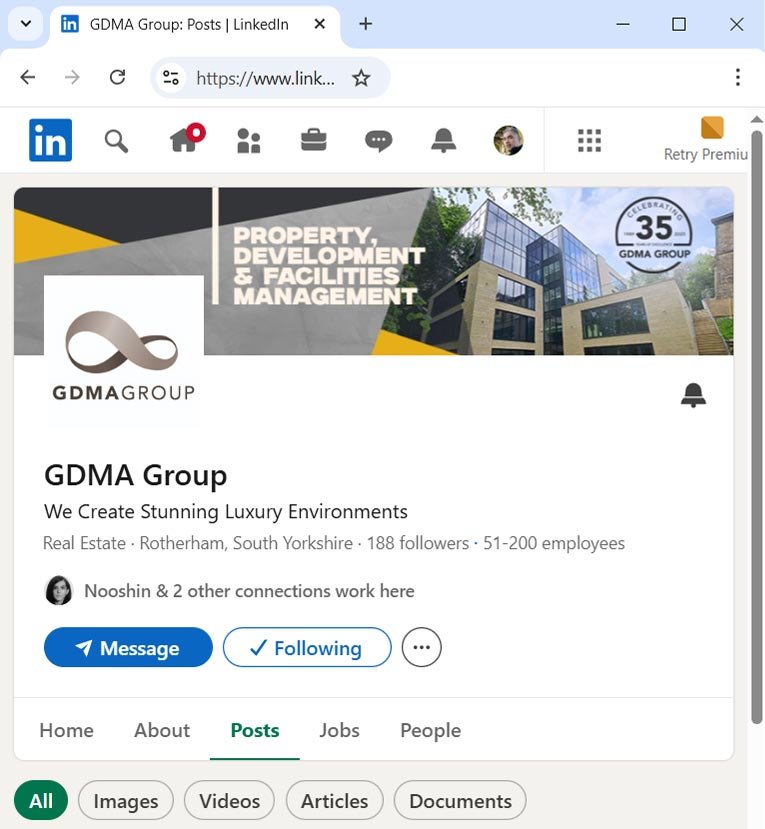
Task: Open LinkedIn search magnifier icon
Action: pos(116,141)
